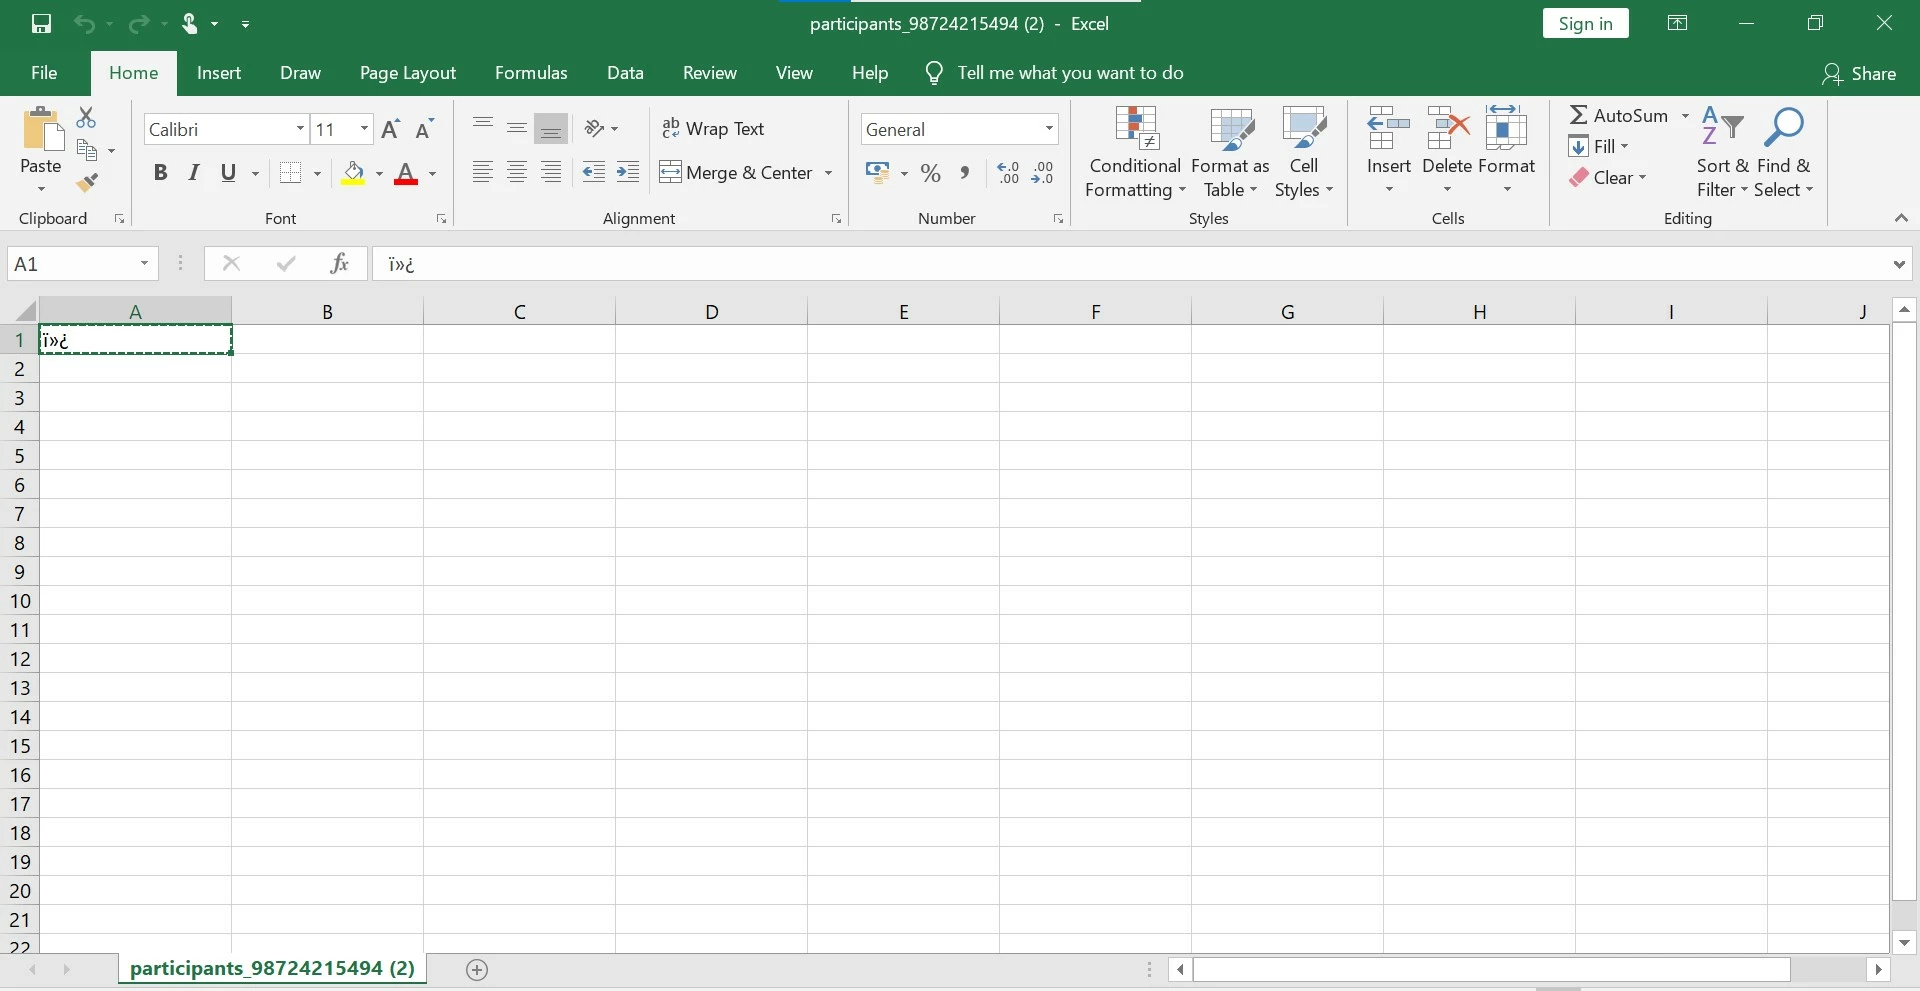Click the Share button
The image size is (1920, 991).
(1859, 73)
